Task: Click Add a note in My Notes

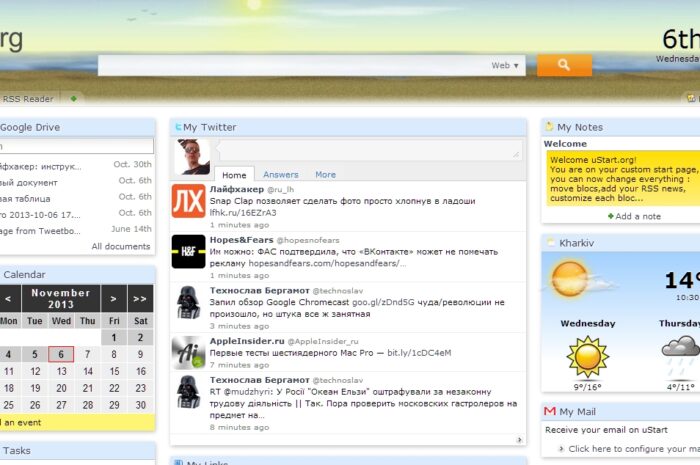Action: (x=637, y=216)
